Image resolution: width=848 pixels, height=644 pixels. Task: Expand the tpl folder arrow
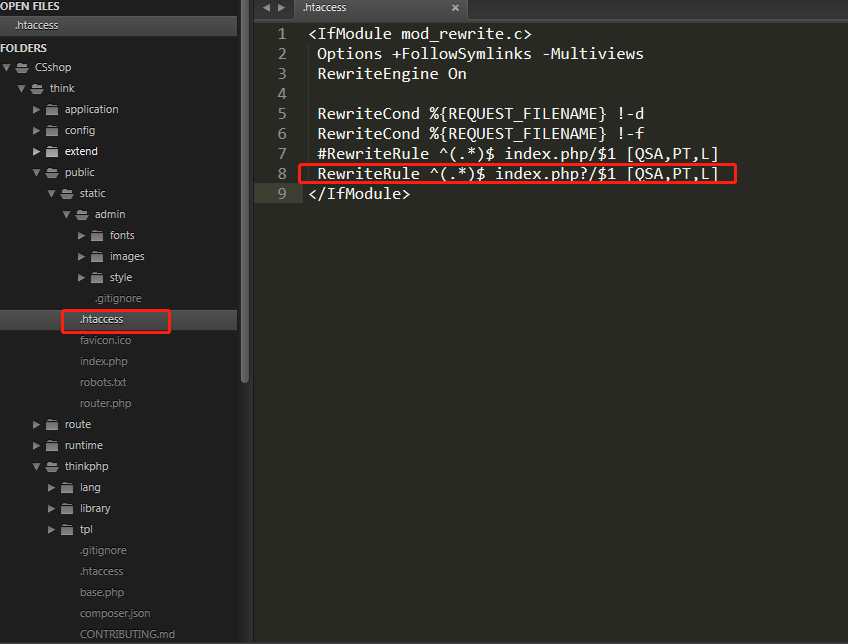coord(51,530)
